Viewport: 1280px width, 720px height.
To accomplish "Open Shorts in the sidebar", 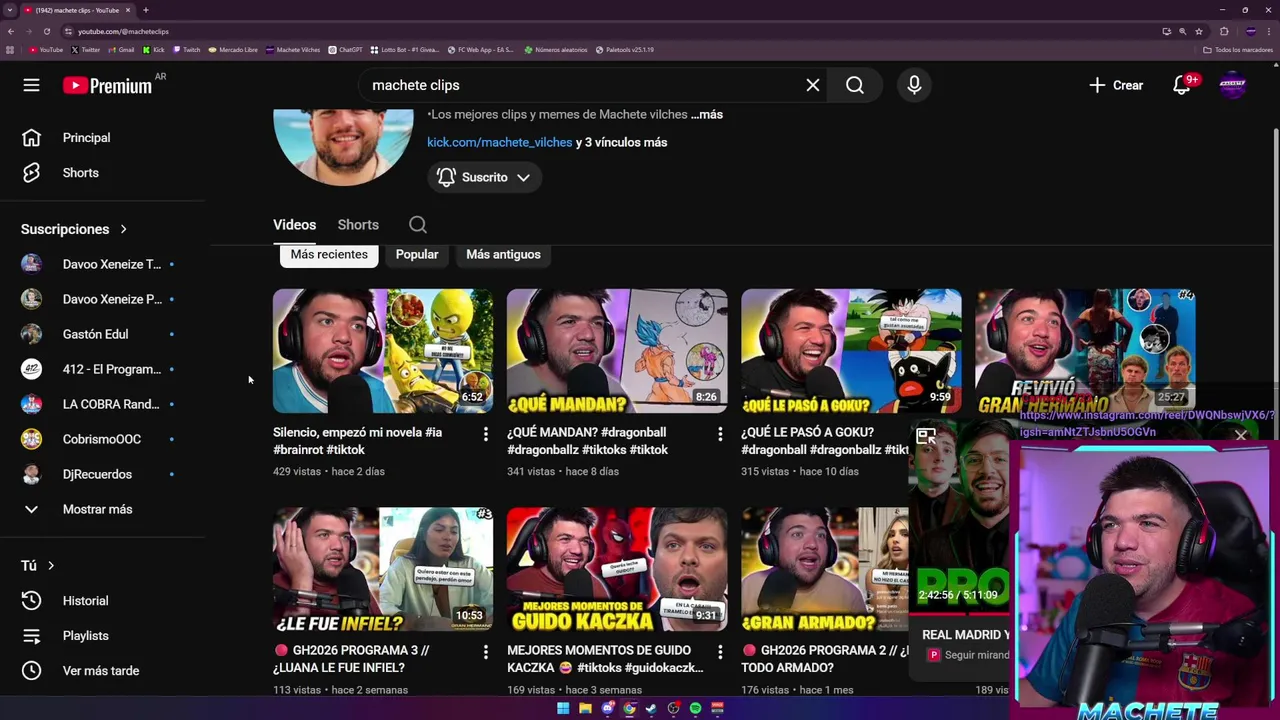I will 80,173.
